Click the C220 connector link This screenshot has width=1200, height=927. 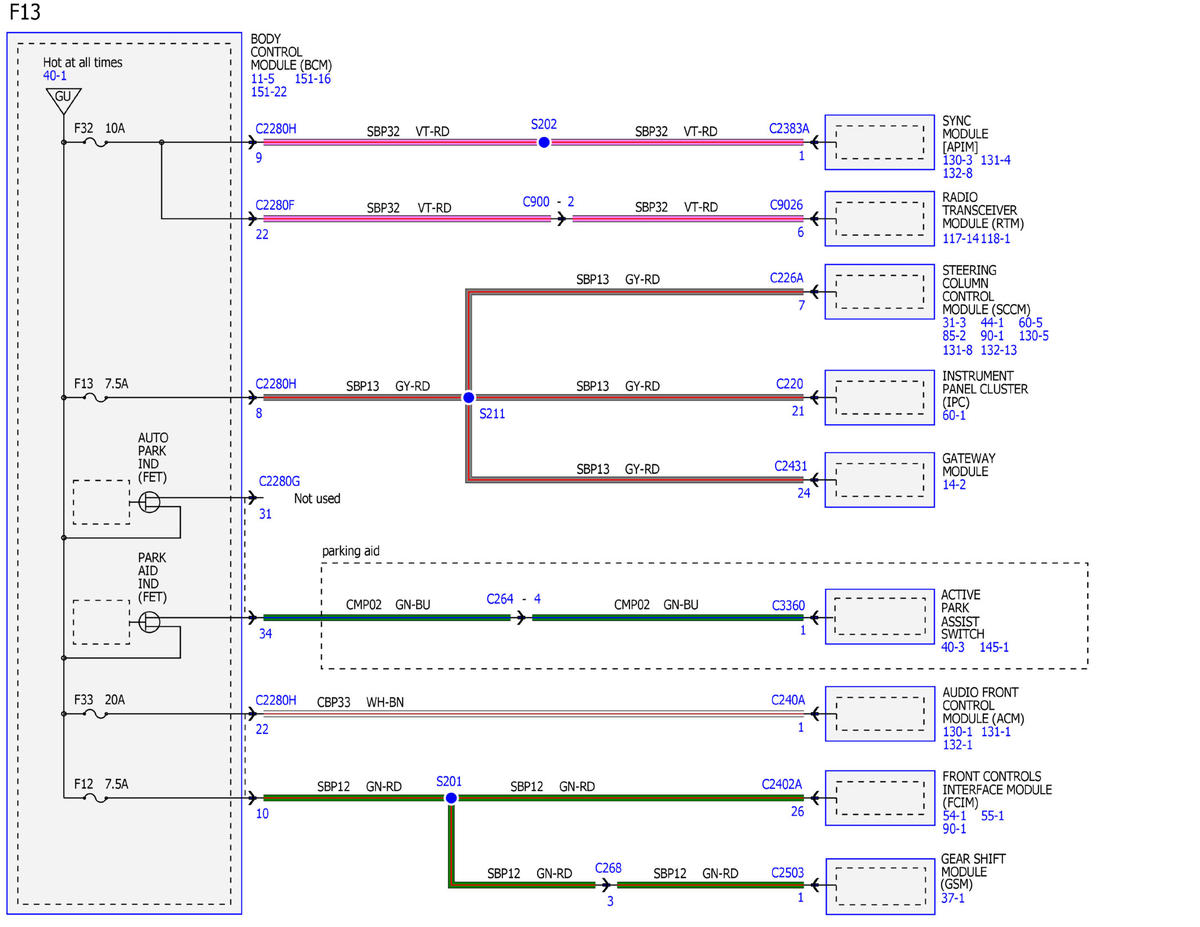(790, 383)
